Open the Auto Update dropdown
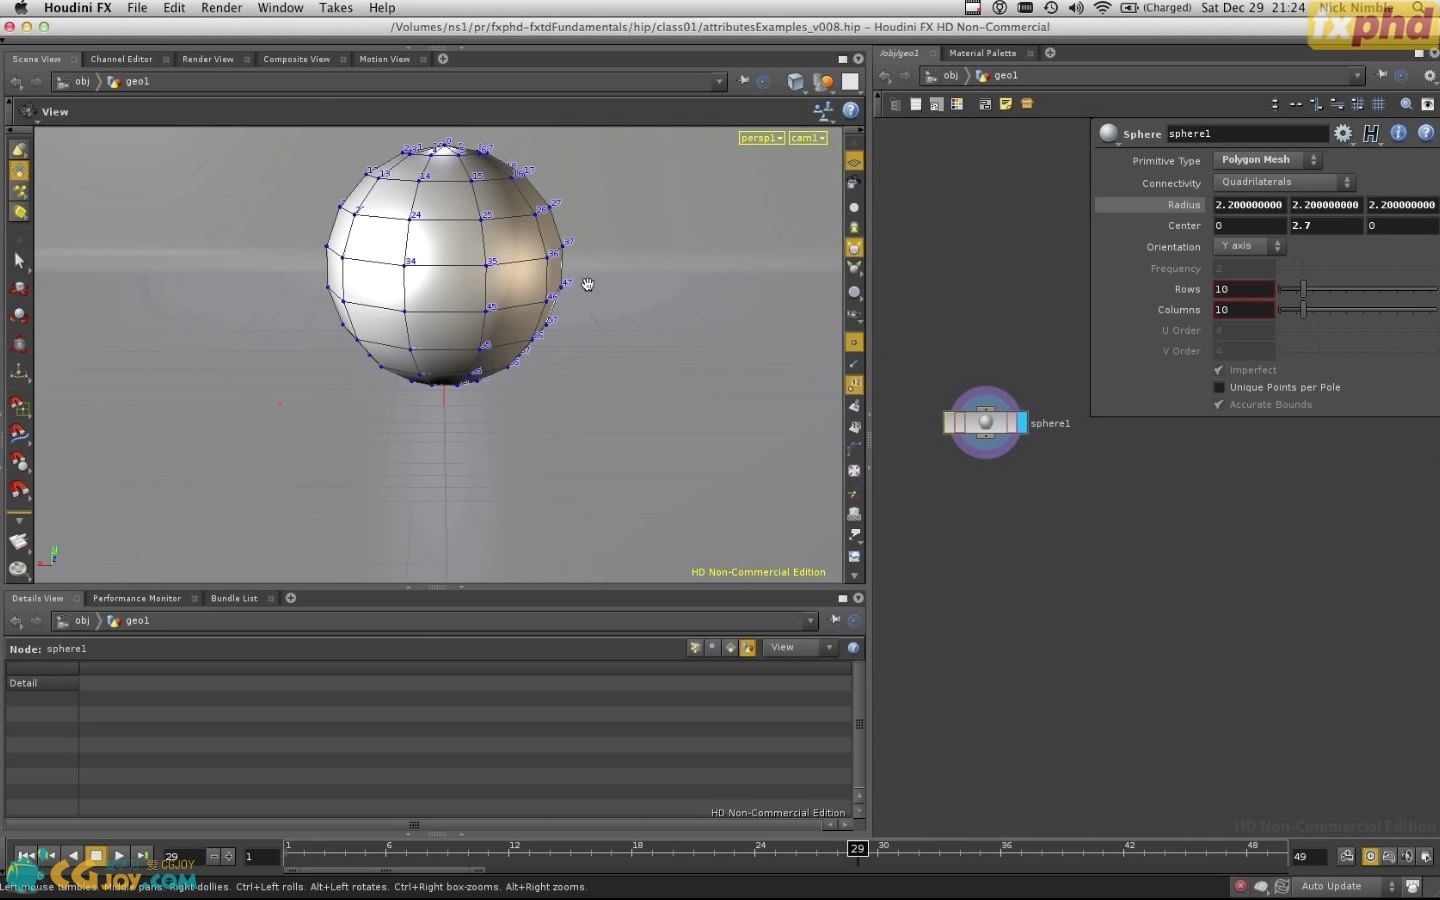This screenshot has width=1440, height=900. coord(1347,886)
